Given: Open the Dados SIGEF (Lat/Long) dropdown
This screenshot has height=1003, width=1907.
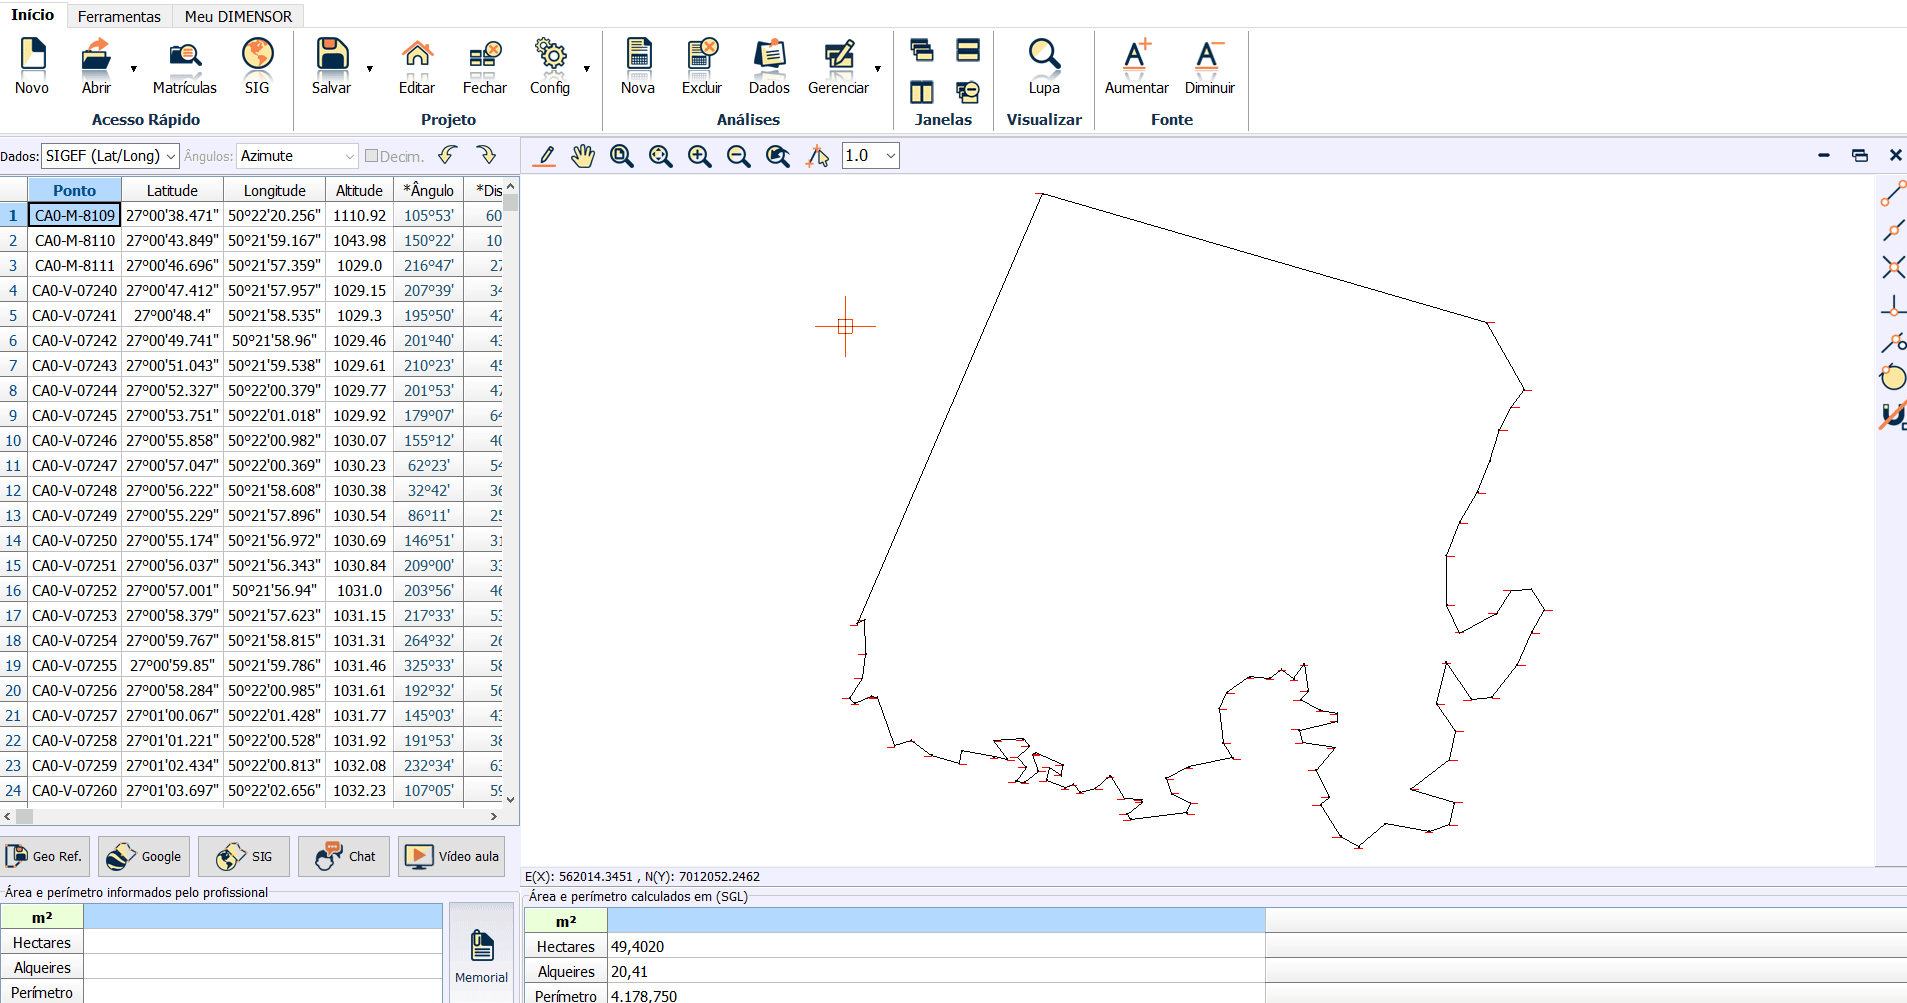Looking at the screenshot, I should 110,156.
